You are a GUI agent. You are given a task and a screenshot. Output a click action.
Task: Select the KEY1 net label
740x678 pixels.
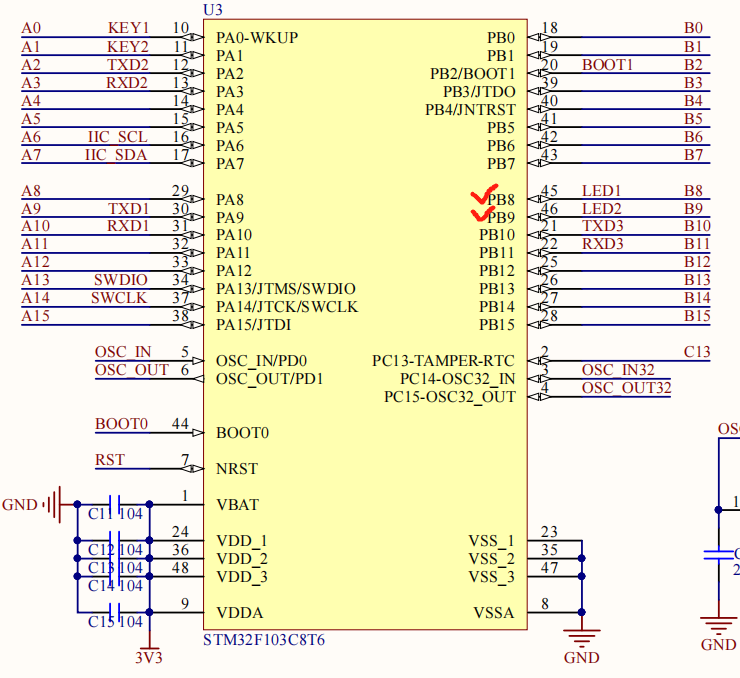pyautogui.click(x=128, y=28)
